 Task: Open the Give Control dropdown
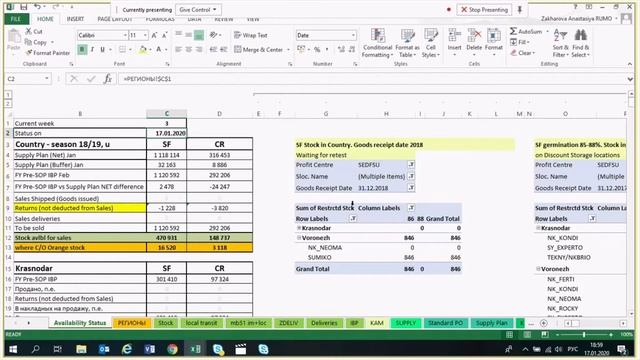(x=198, y=9)
